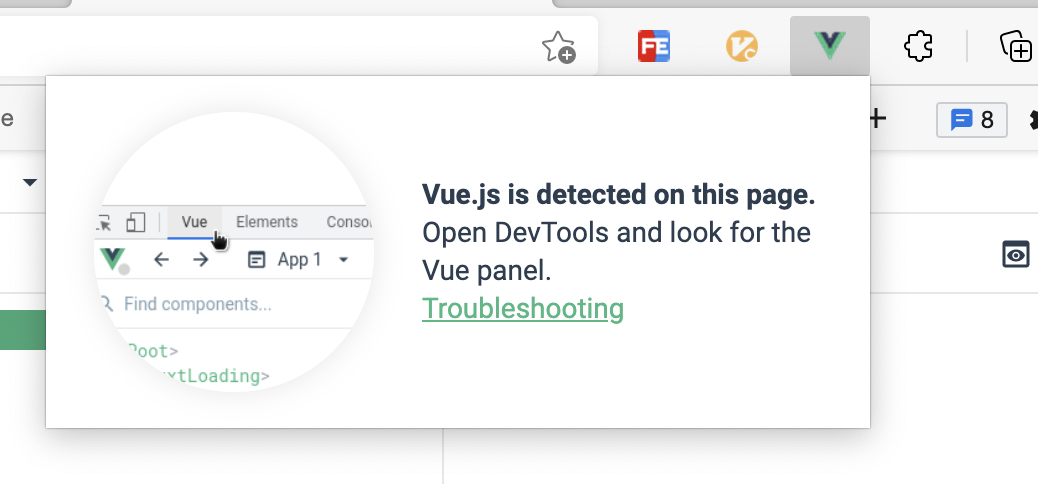The height and width of the screenshot is (484, 1038).
Task: Toggle the eye preview icon on page
Action: tap(1015, 254)
